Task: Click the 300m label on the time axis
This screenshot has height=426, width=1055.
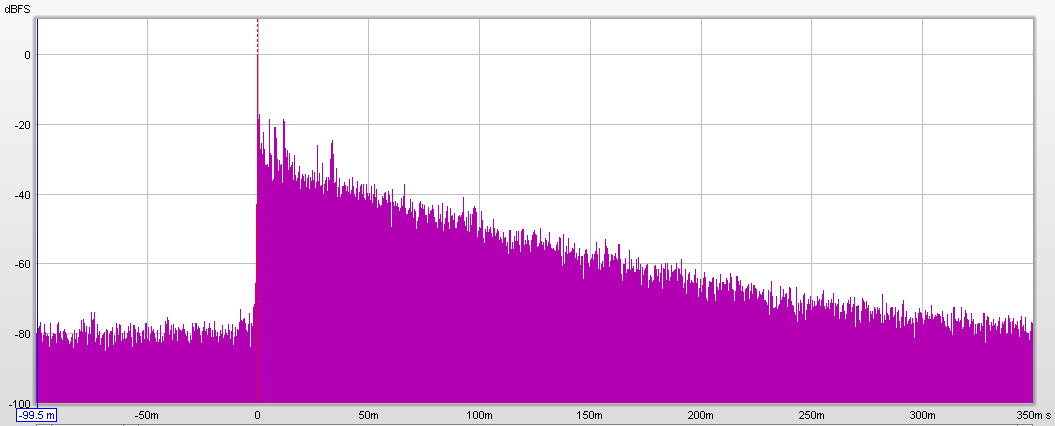Action: tap(922, 414)
